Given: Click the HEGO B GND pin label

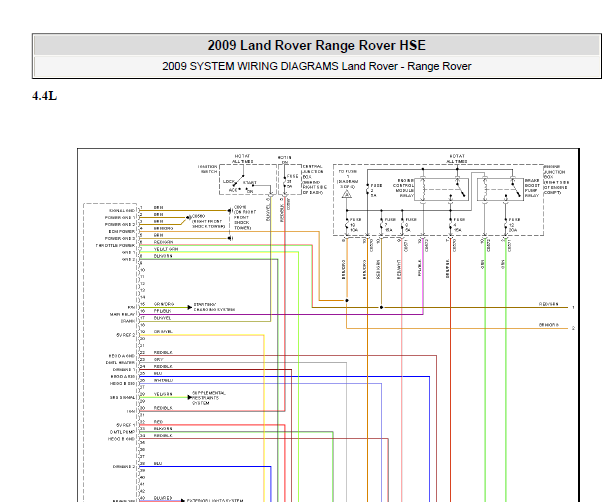Looking at the screenshot, I should click(x=122, y=439).
